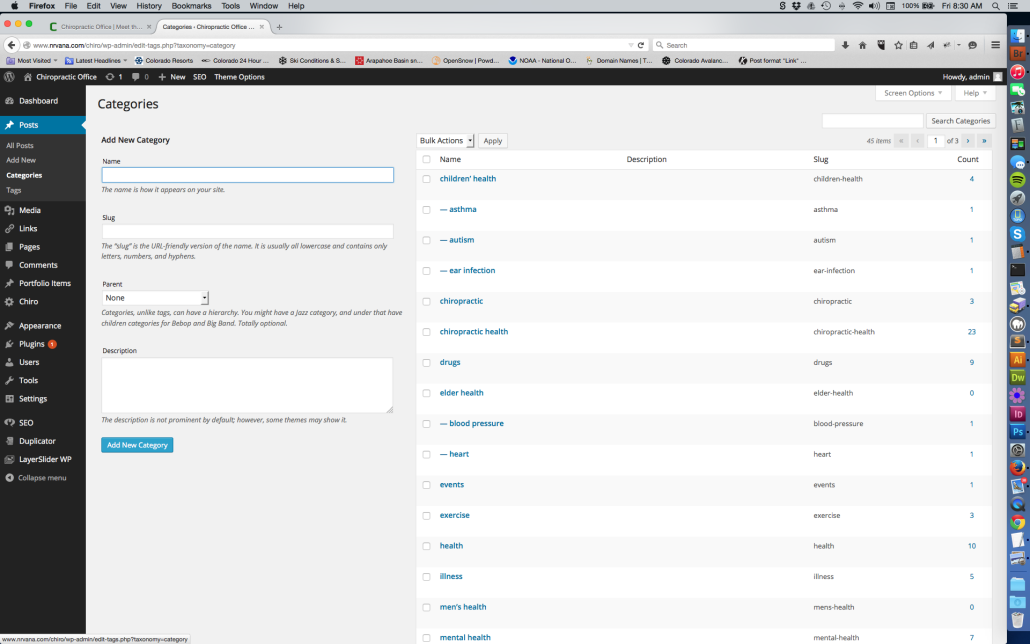Open Plugins via the plug icon

coord(9,344)
